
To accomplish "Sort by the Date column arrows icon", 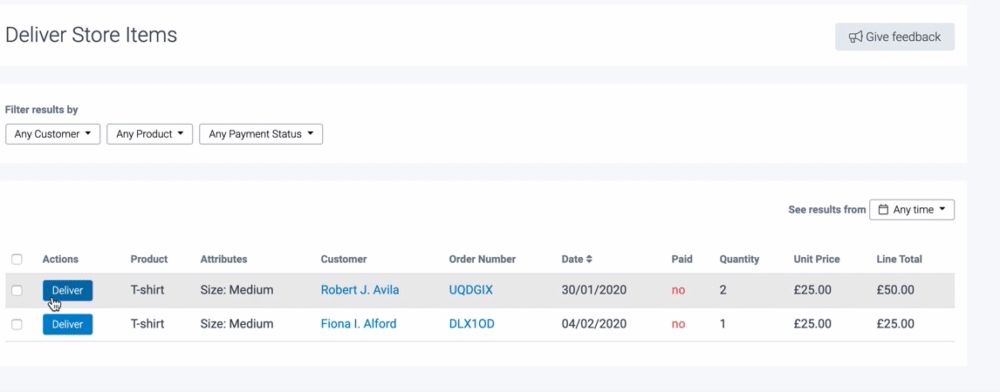I will (x=589, y=259).
